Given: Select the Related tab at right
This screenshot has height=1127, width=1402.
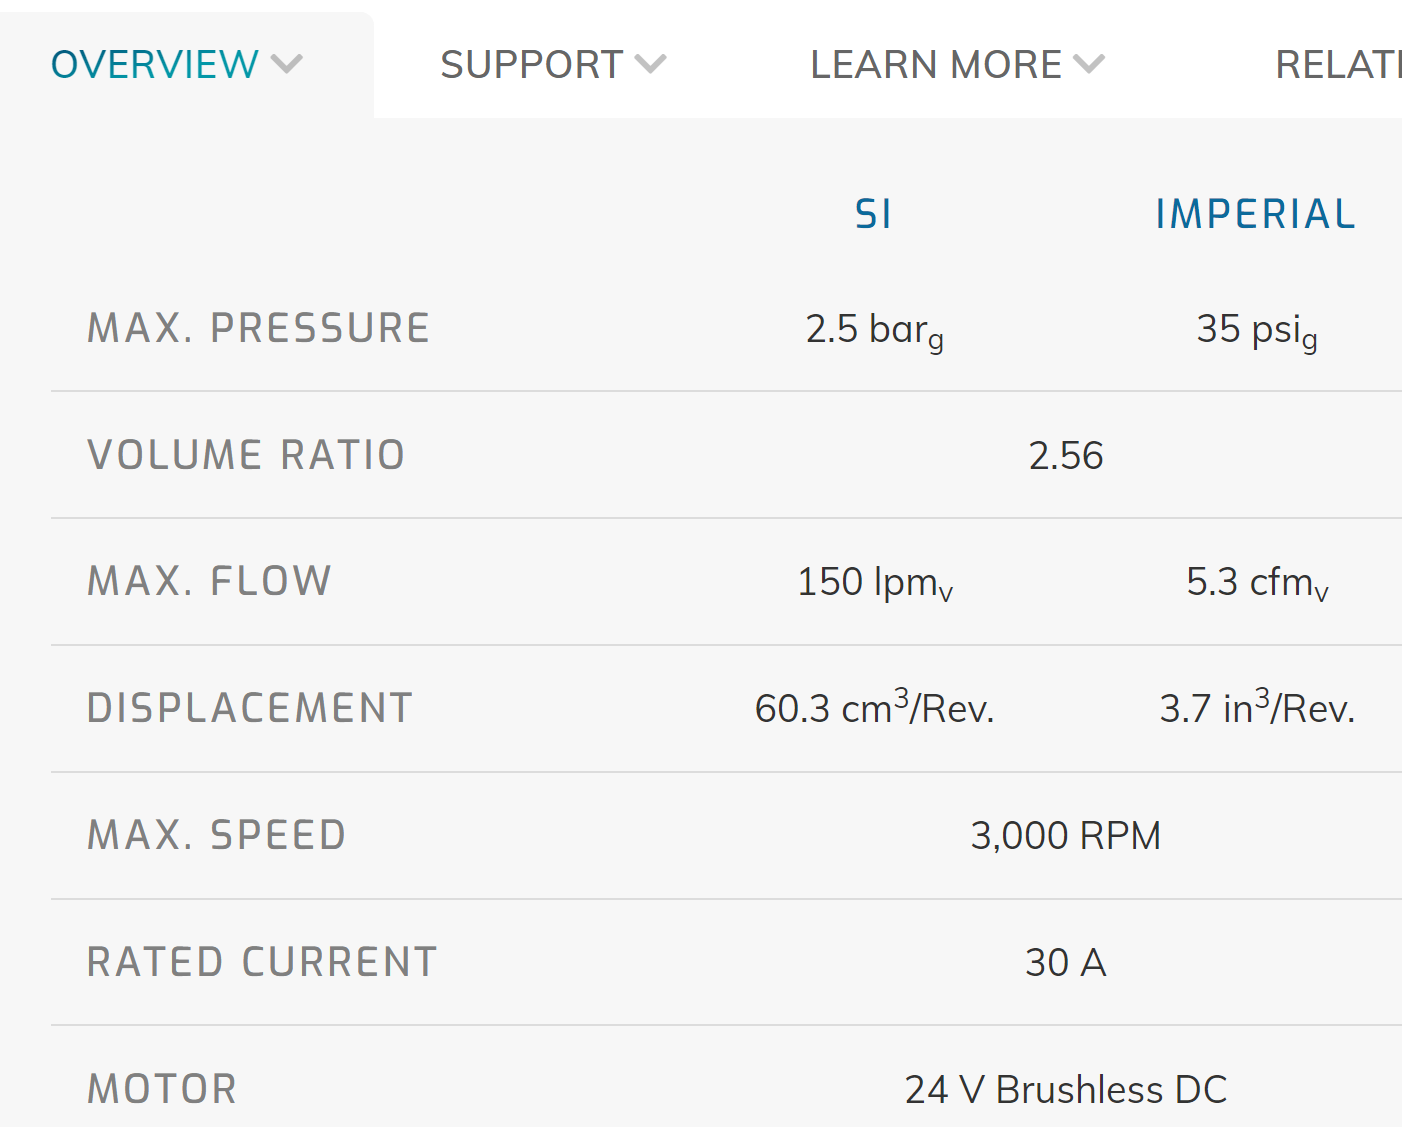Looking at the screenshot, I should pyautogui.click(x=1339, y=65).
